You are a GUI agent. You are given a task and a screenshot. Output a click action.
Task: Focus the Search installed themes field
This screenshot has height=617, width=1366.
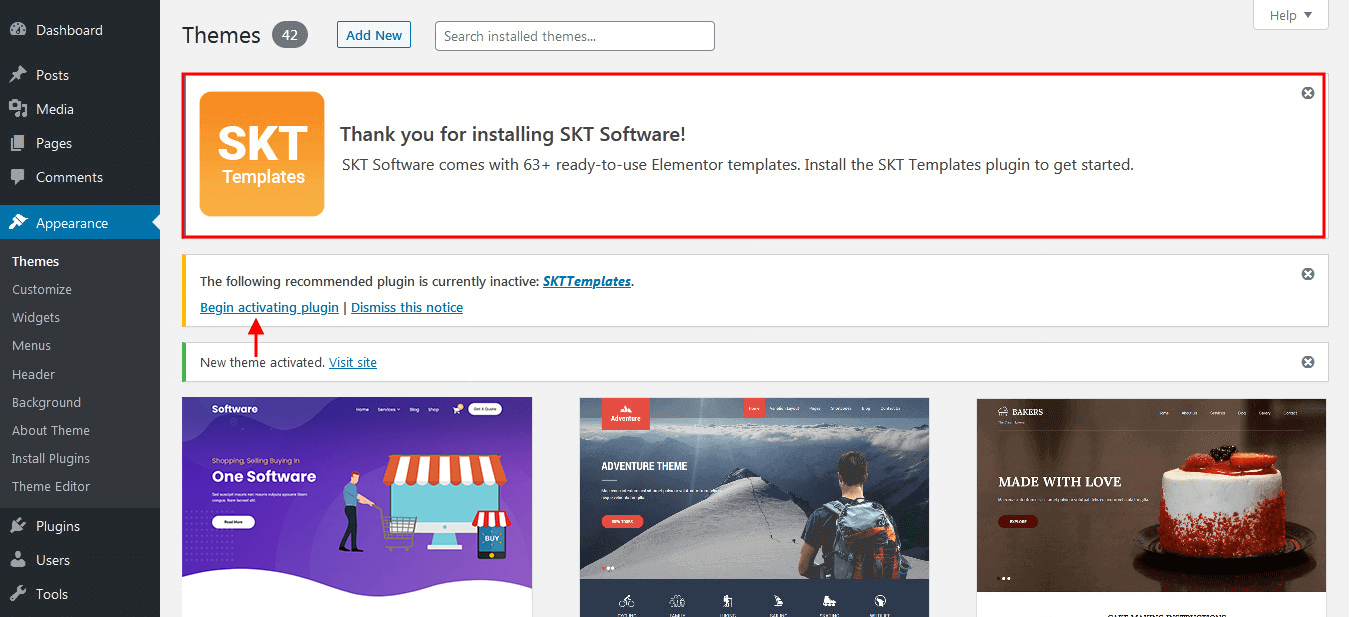[575, 36]
